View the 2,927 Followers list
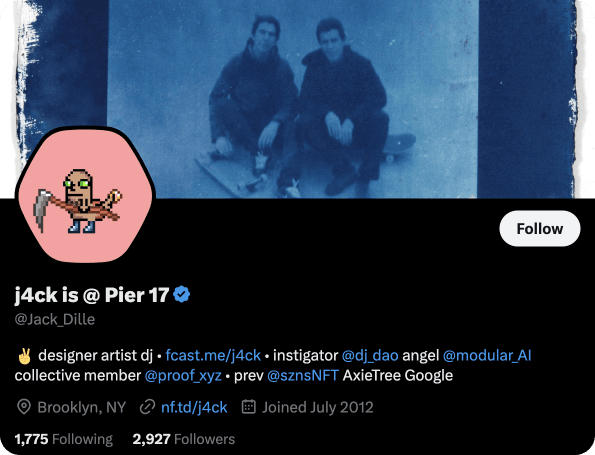The width and height of the screenshot is (595, 455). coord(184,439)
